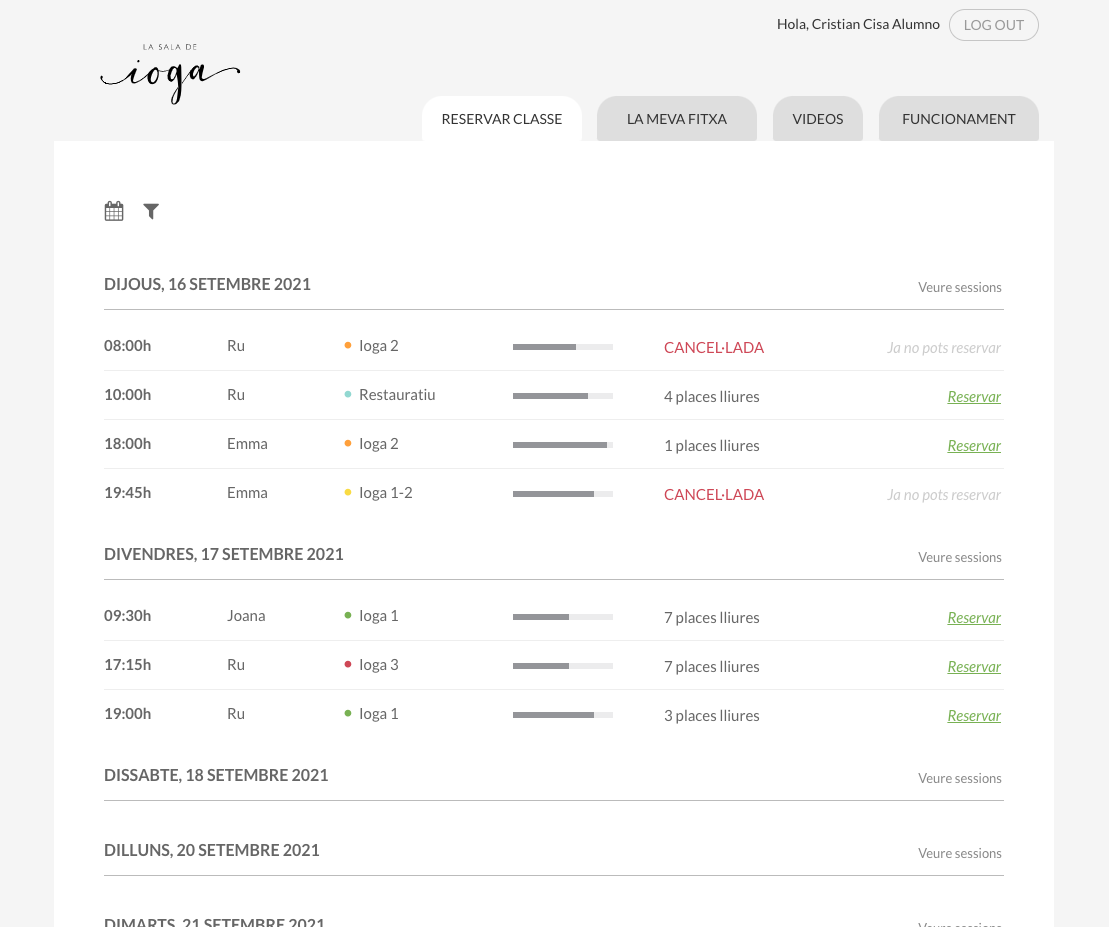
Task: Go to the Funcionament tab
Action: point(958,119)
